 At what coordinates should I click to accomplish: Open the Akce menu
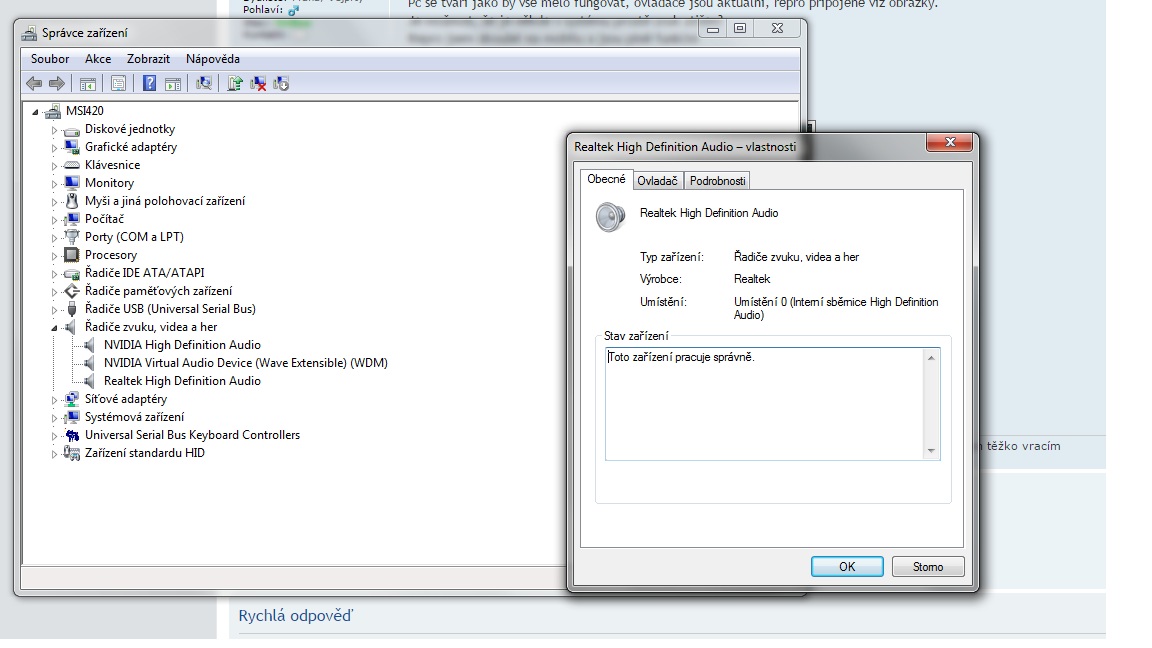pyautogui.click(x=98, y=59)
